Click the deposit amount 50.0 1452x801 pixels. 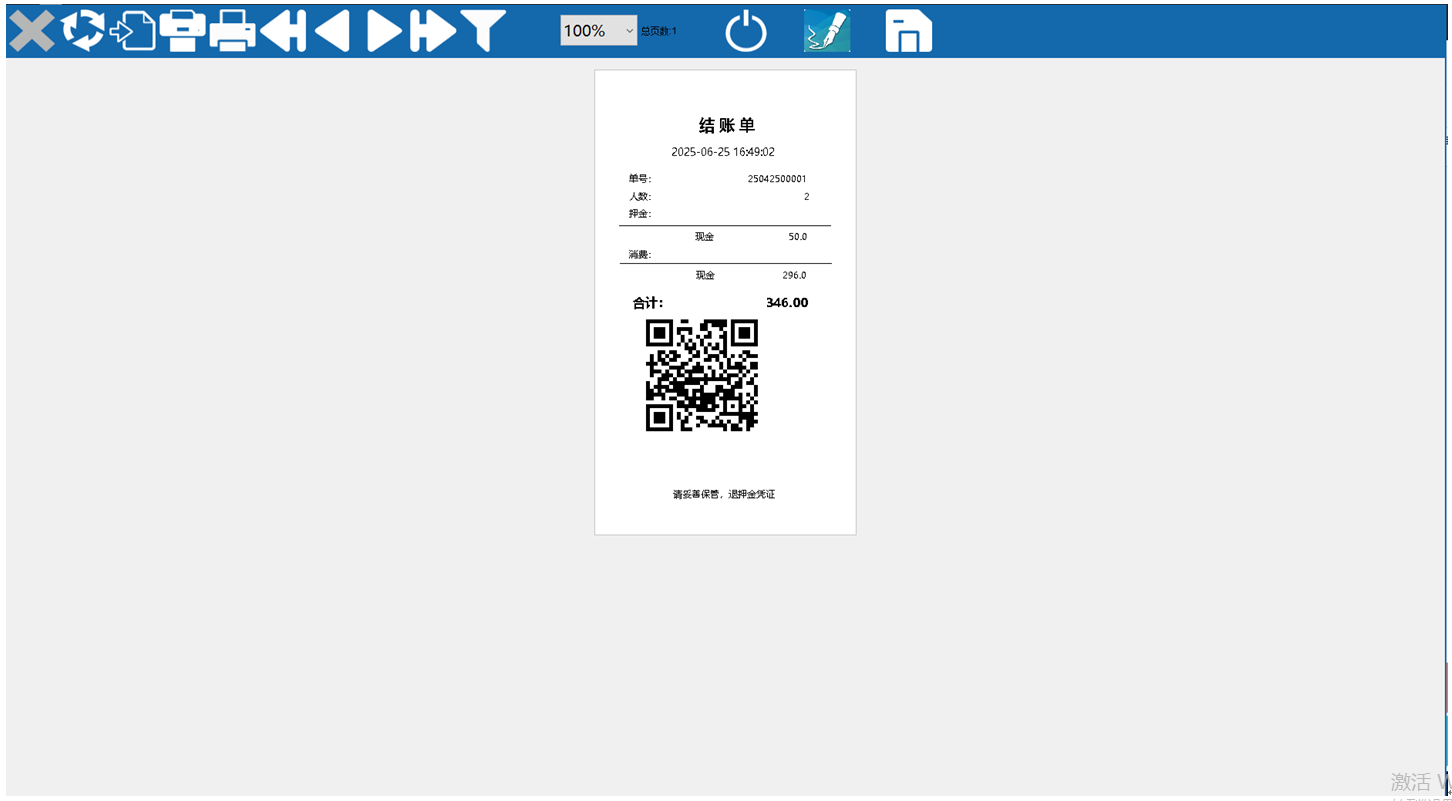pos(797,237)
